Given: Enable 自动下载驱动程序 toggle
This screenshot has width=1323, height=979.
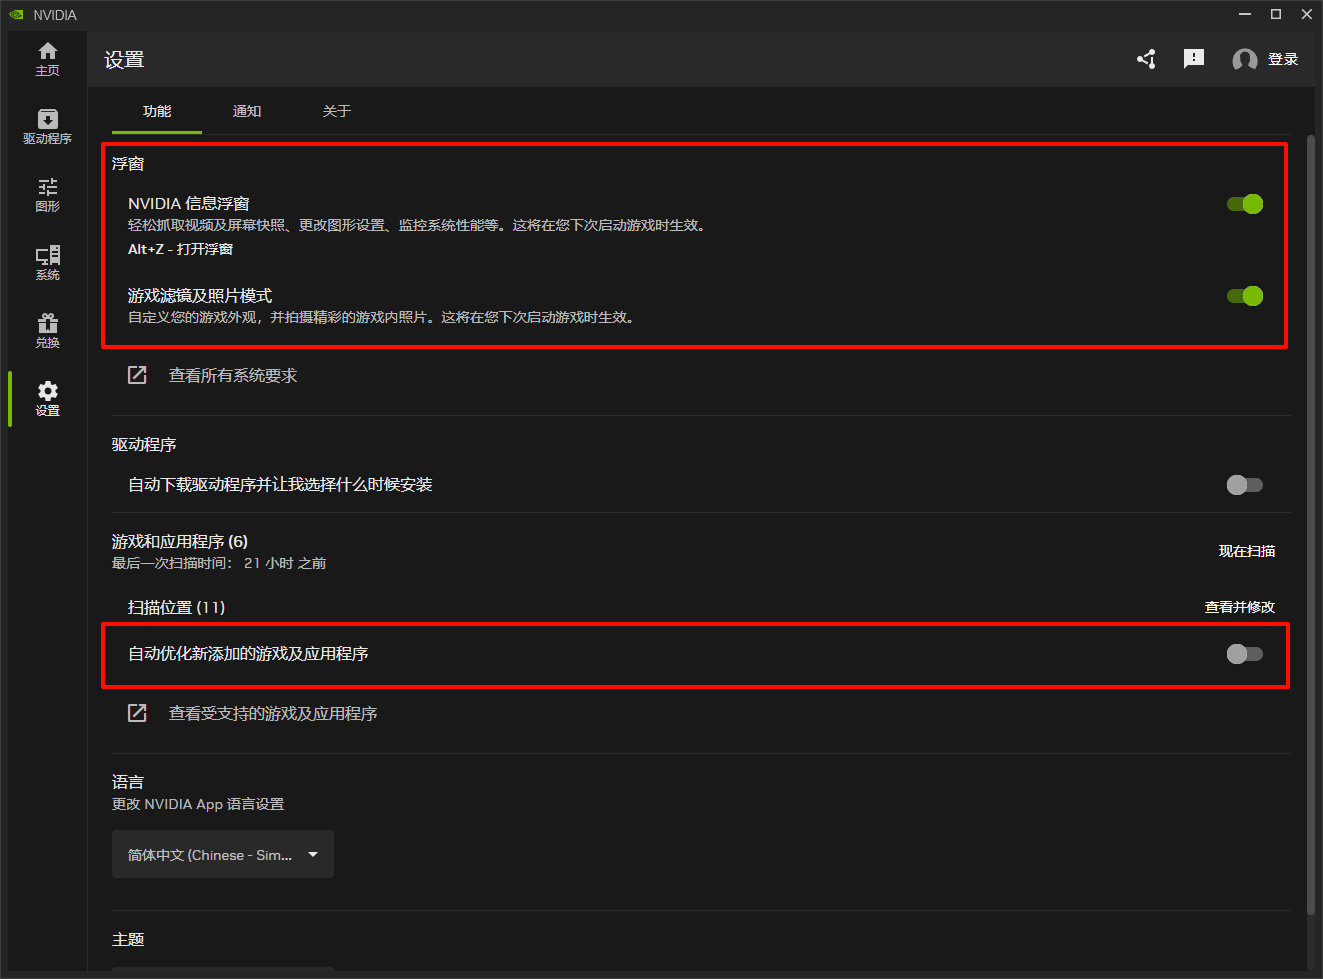Looking at the screenshot, I should tap(1245, 485).
